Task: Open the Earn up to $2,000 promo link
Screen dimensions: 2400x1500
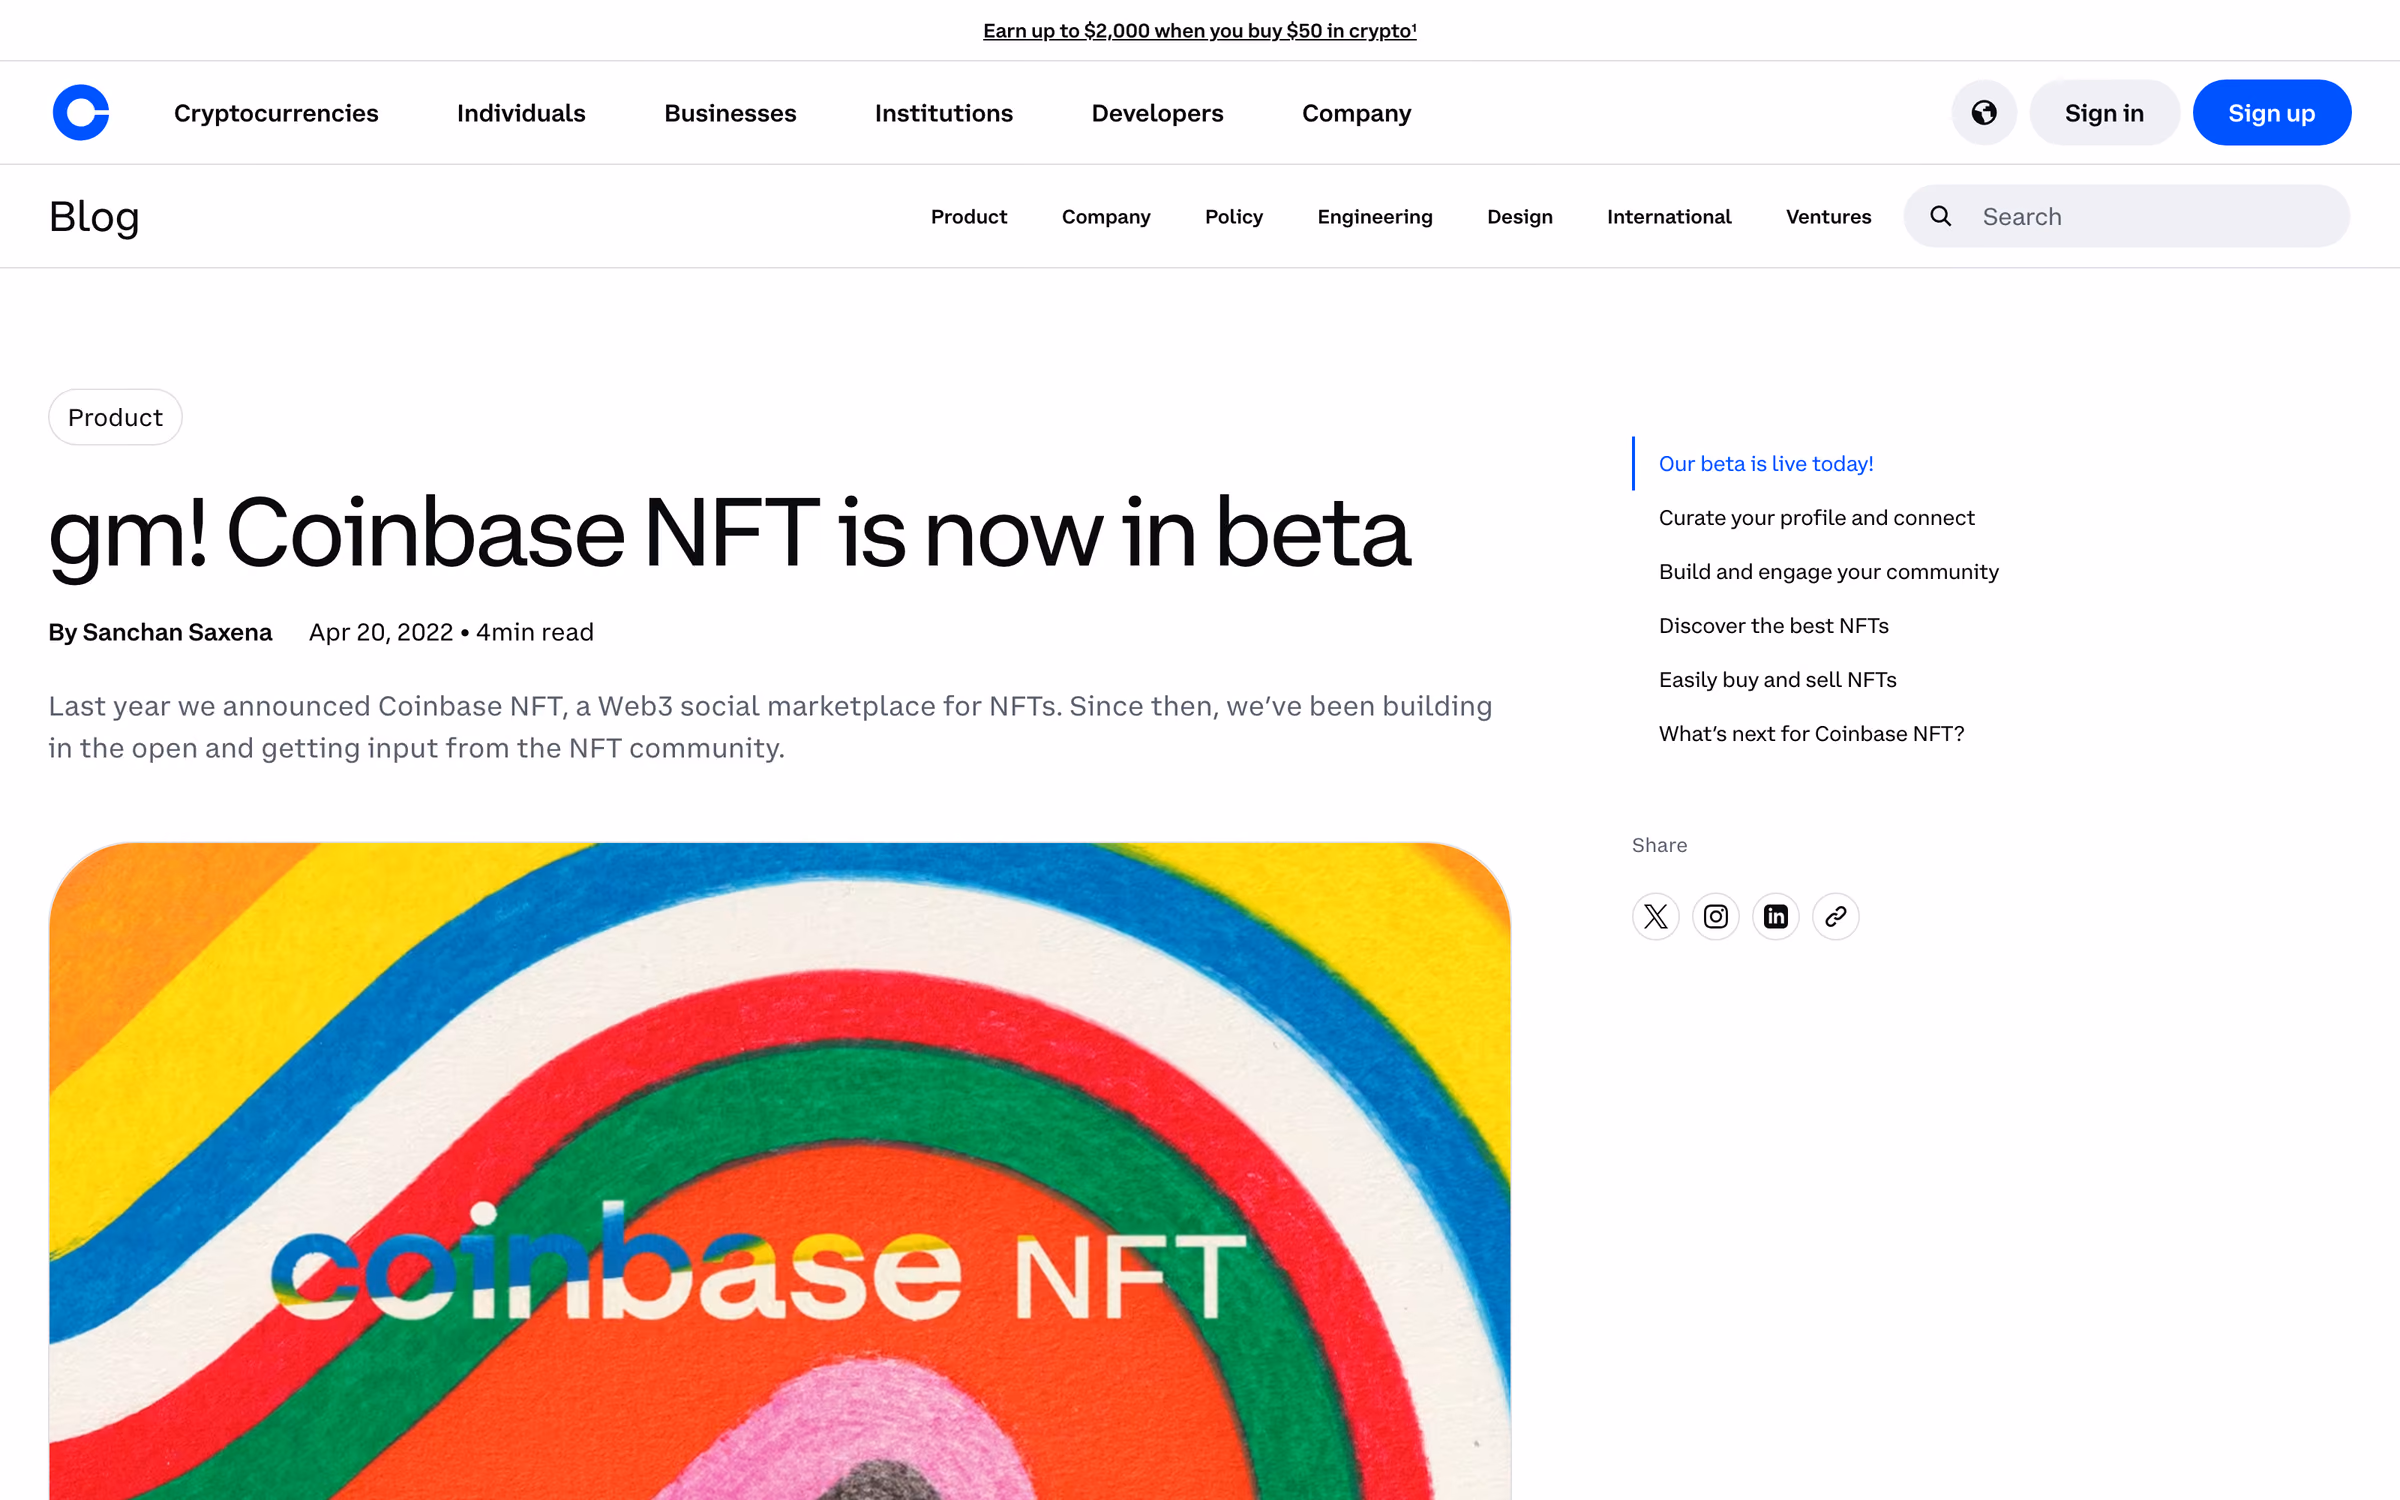Action: pyautogui.click(x=1200, y=31)
